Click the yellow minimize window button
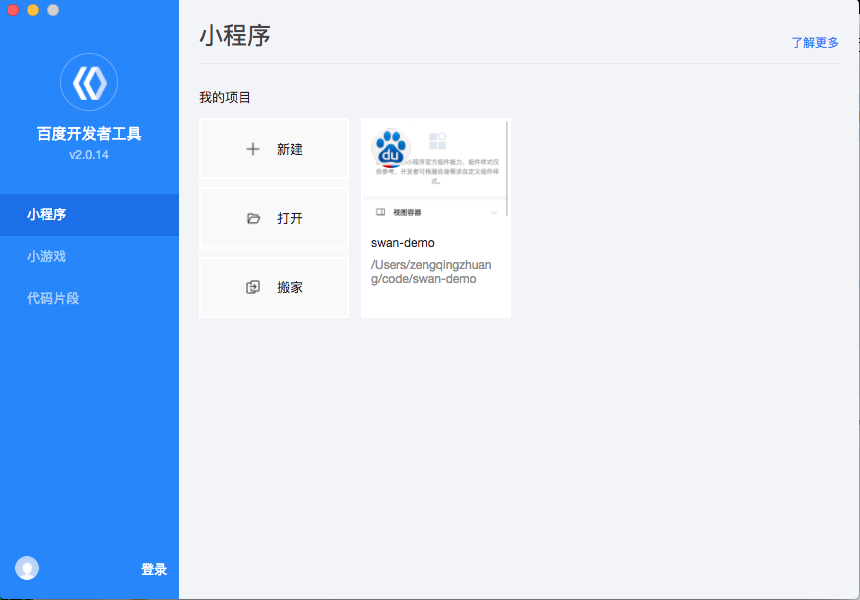The height and width of the screenshot is (600, 860). [33, 10]
